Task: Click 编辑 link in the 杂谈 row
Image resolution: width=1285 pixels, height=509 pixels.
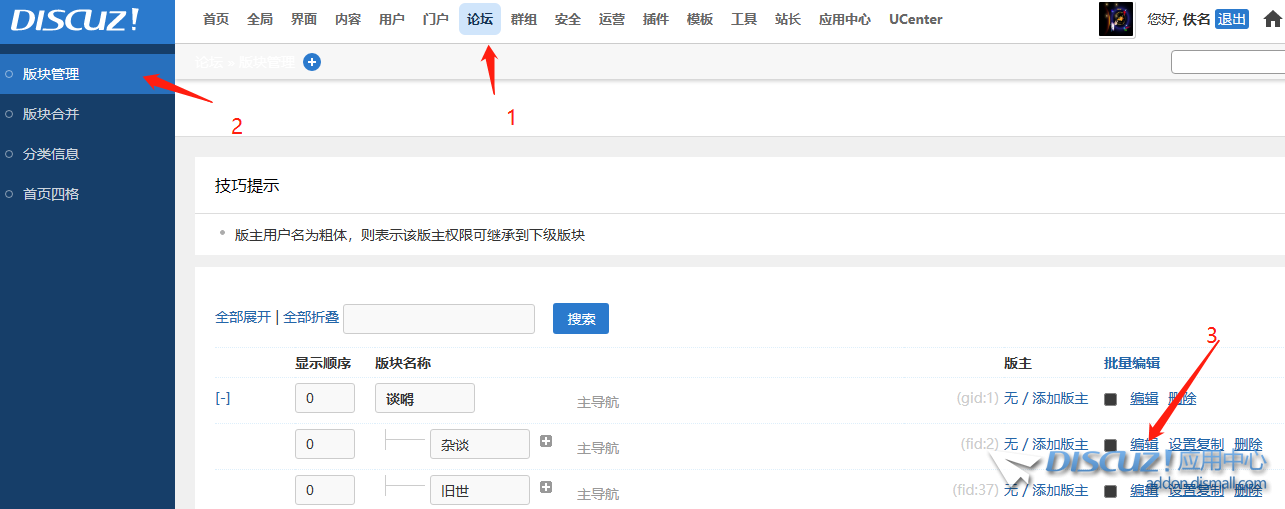Action: coord(1144,445)
